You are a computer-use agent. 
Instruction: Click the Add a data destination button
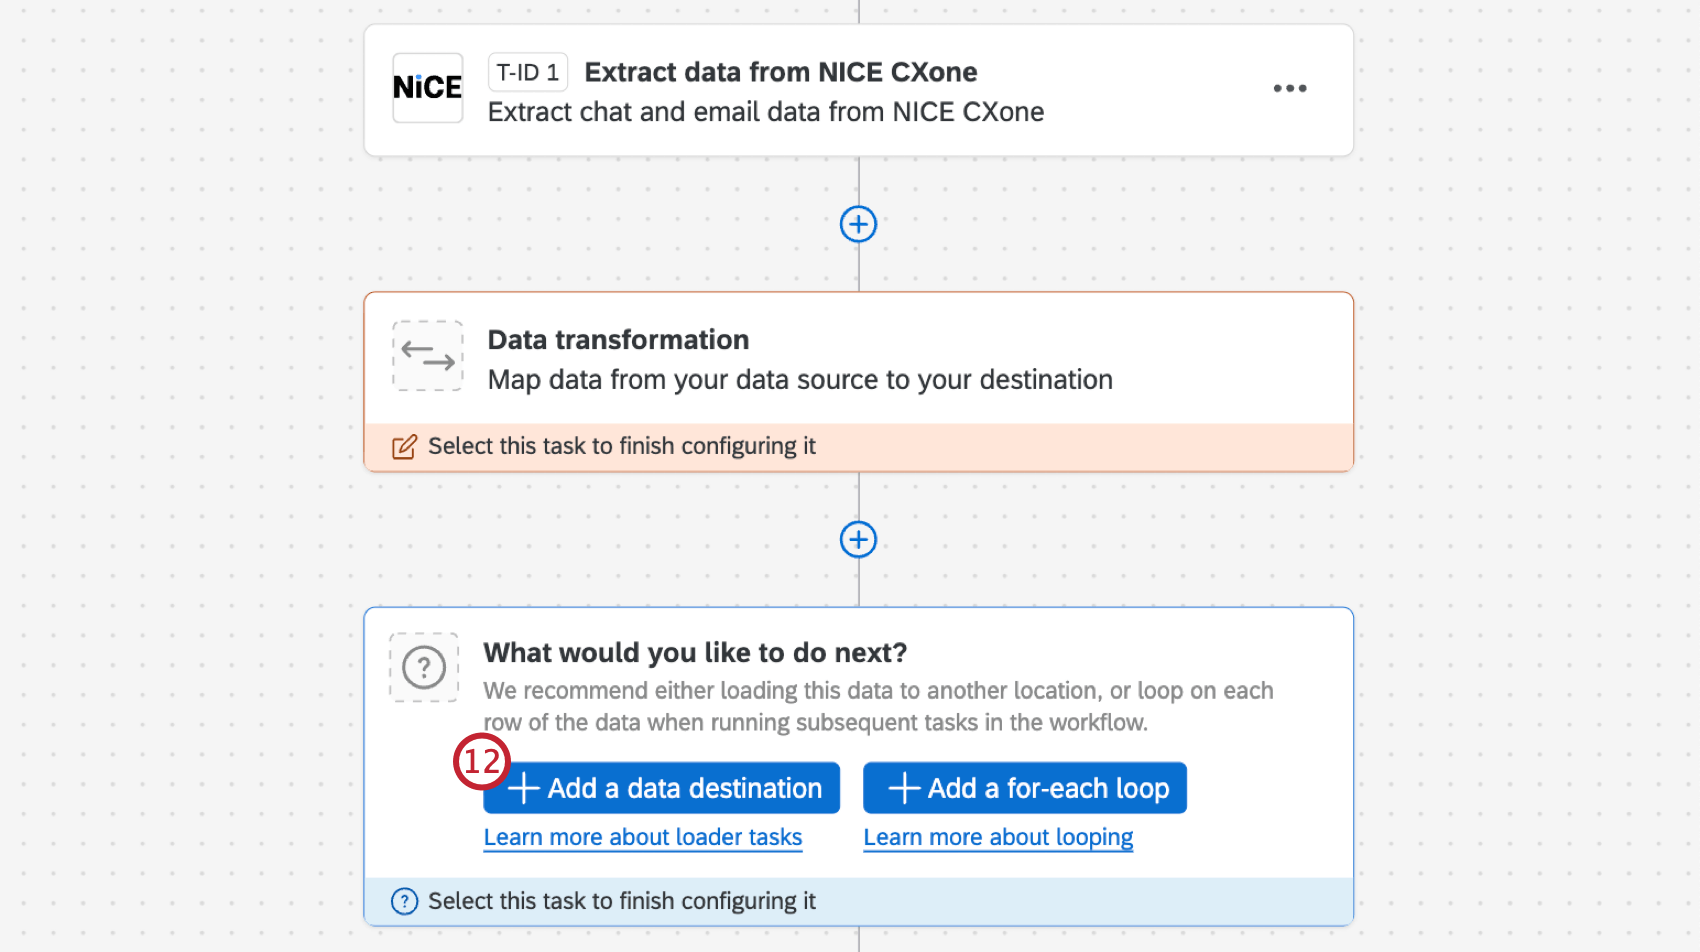(x=661, y=788)
